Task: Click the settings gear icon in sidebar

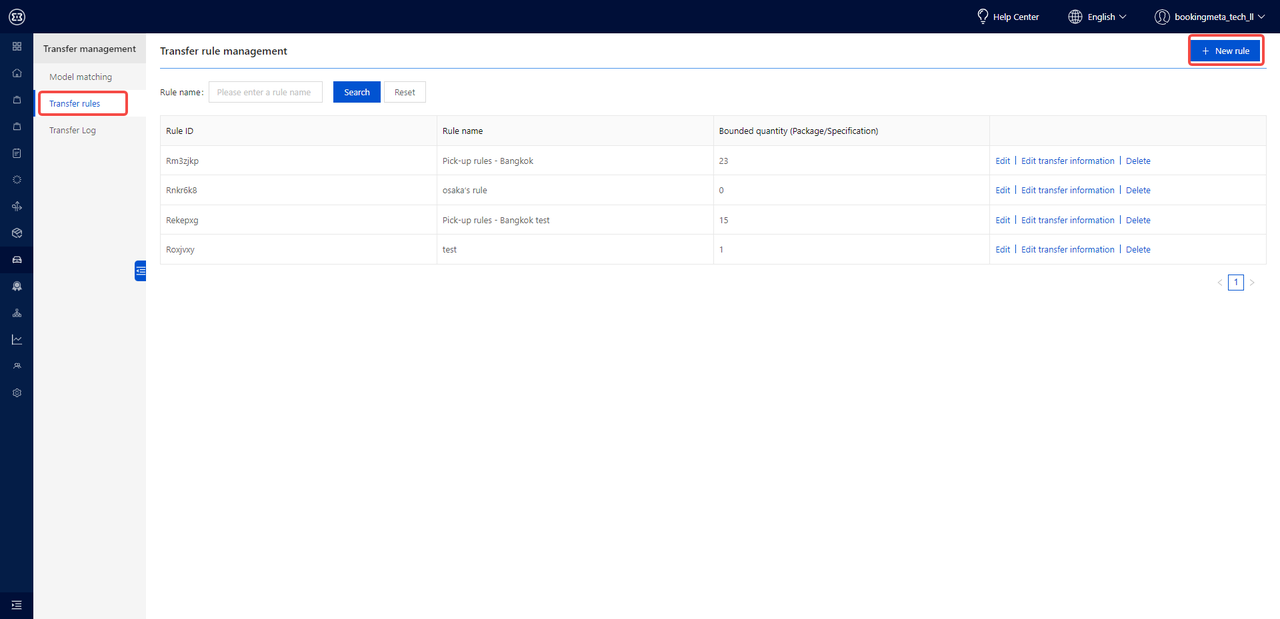Action: pos(16,393)
